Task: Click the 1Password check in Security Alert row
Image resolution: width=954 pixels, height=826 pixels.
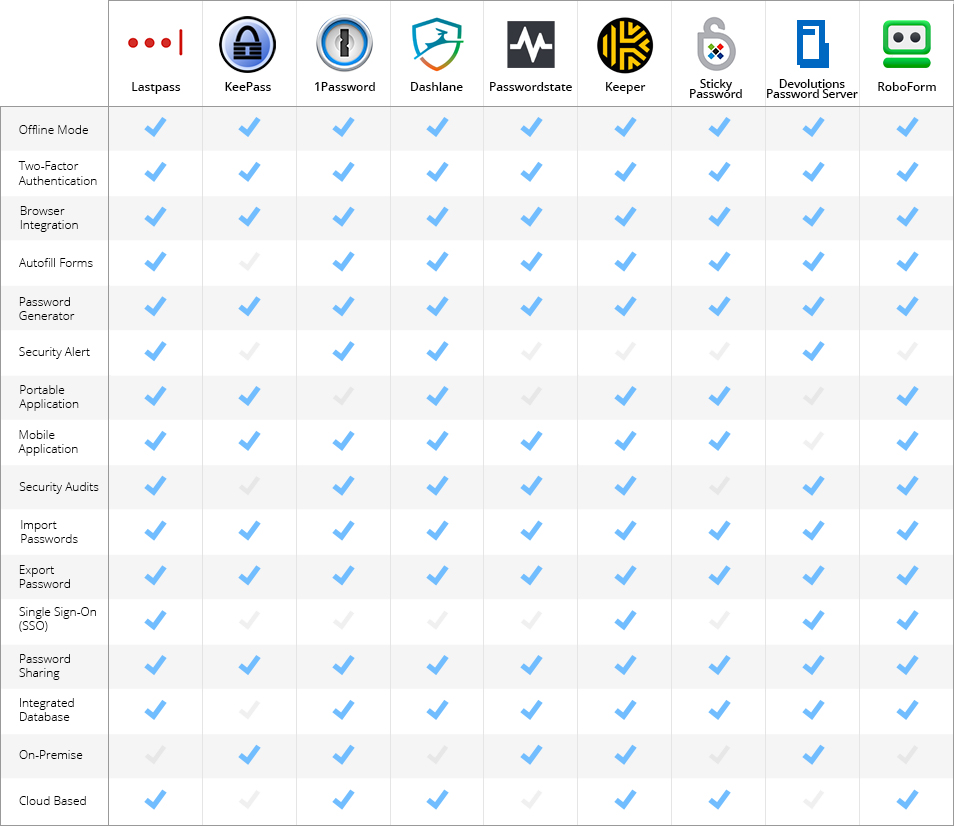Action: (x=344, y=351)
